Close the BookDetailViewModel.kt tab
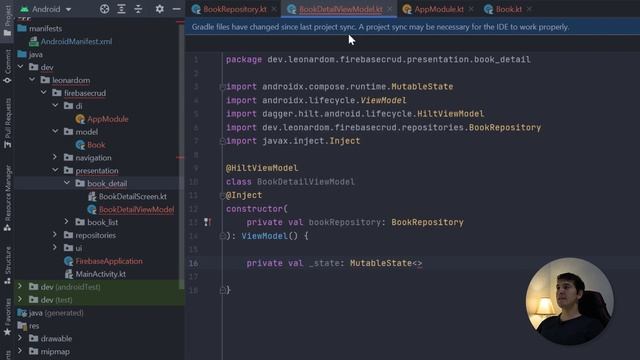 (x=390, y=9)
